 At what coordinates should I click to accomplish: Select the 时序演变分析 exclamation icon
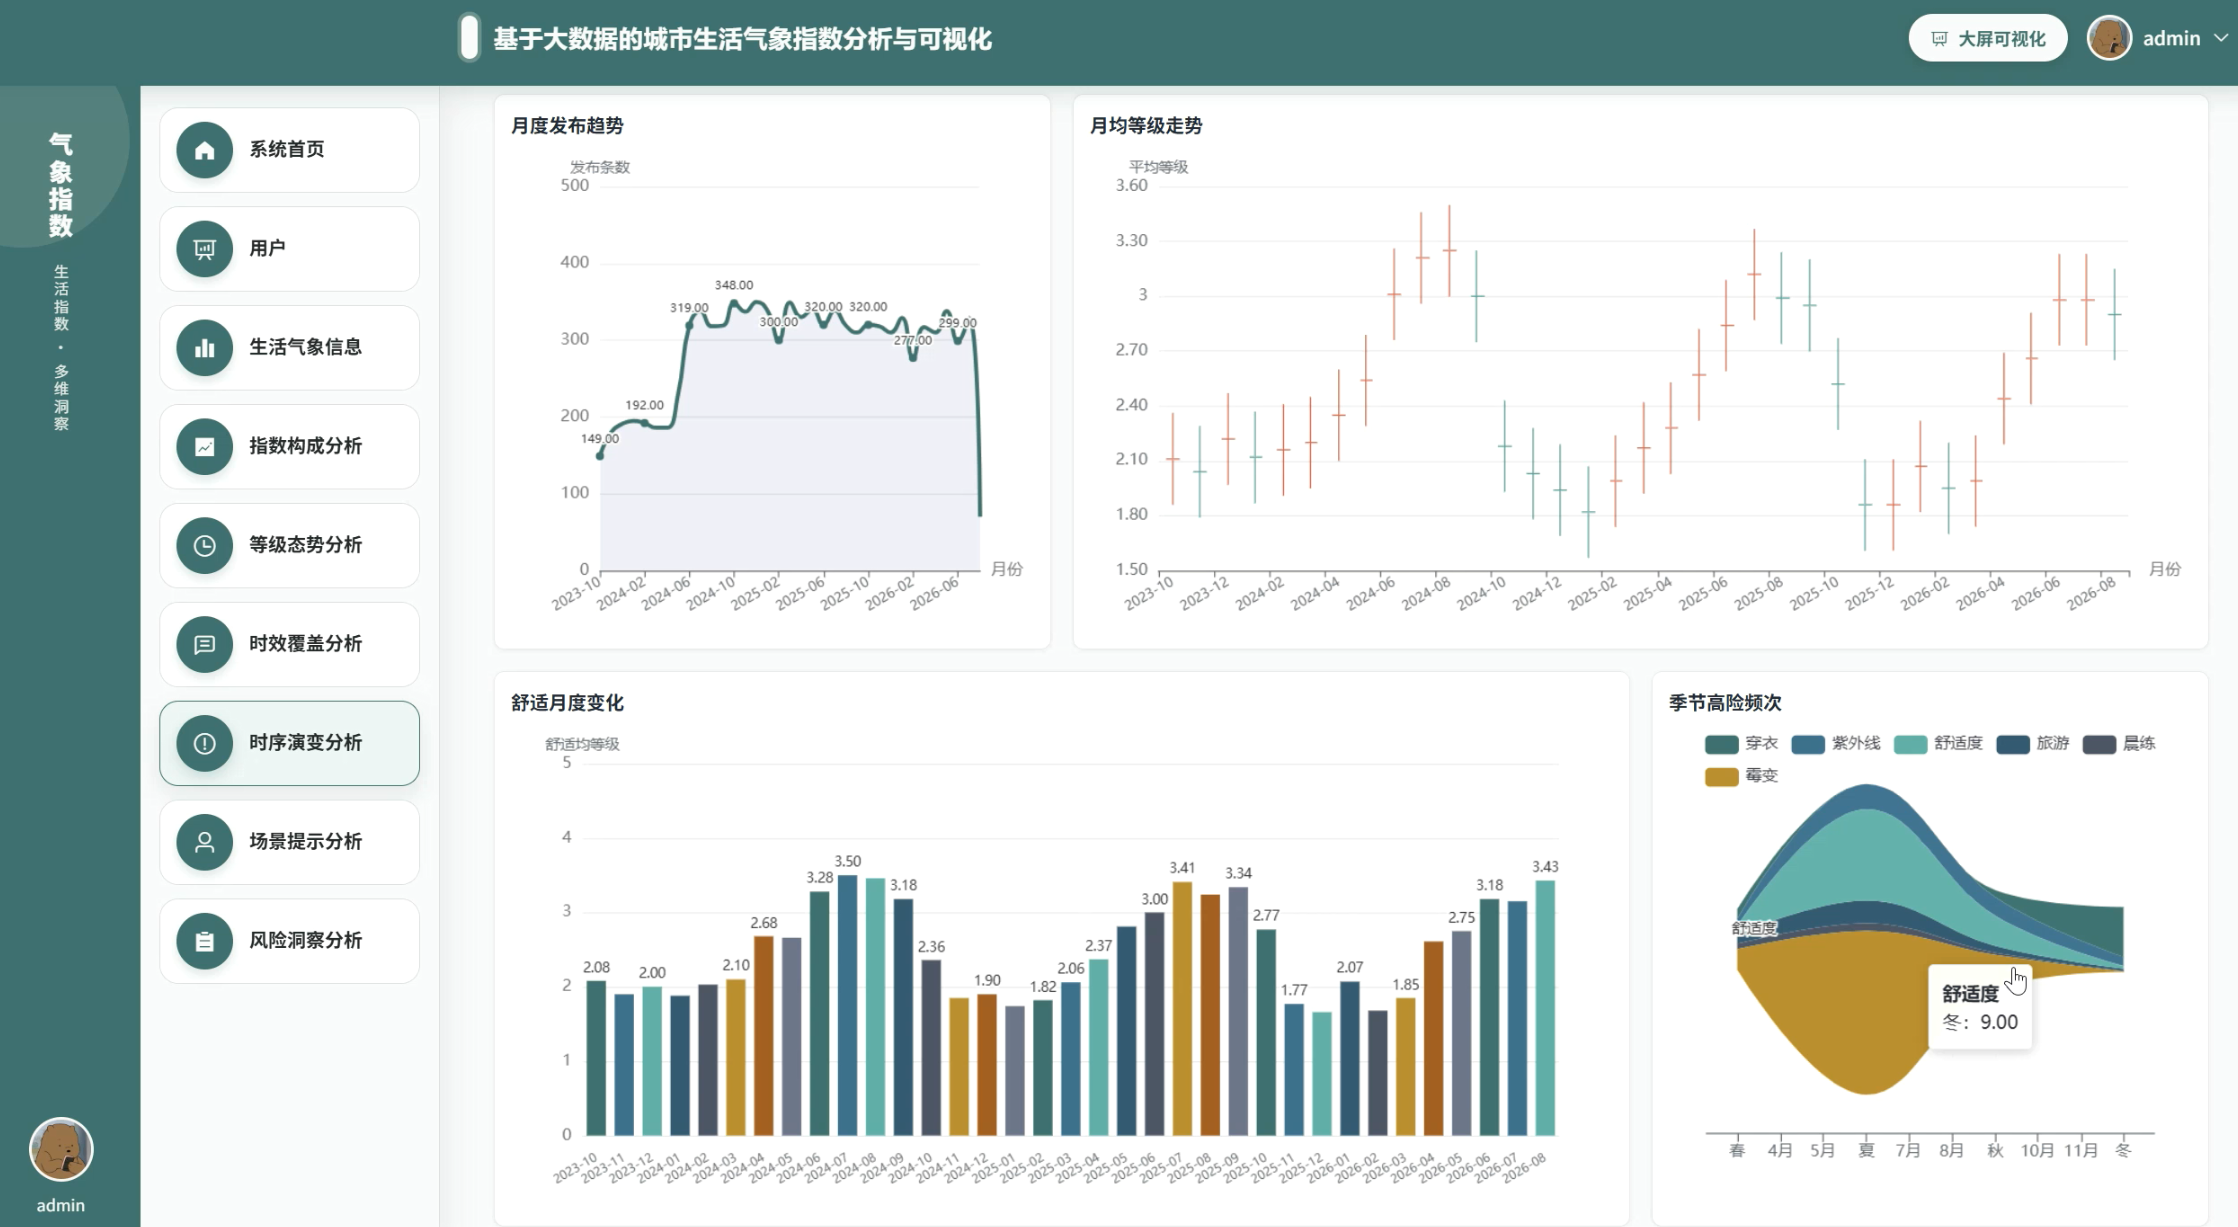click(x=204, y=744)
